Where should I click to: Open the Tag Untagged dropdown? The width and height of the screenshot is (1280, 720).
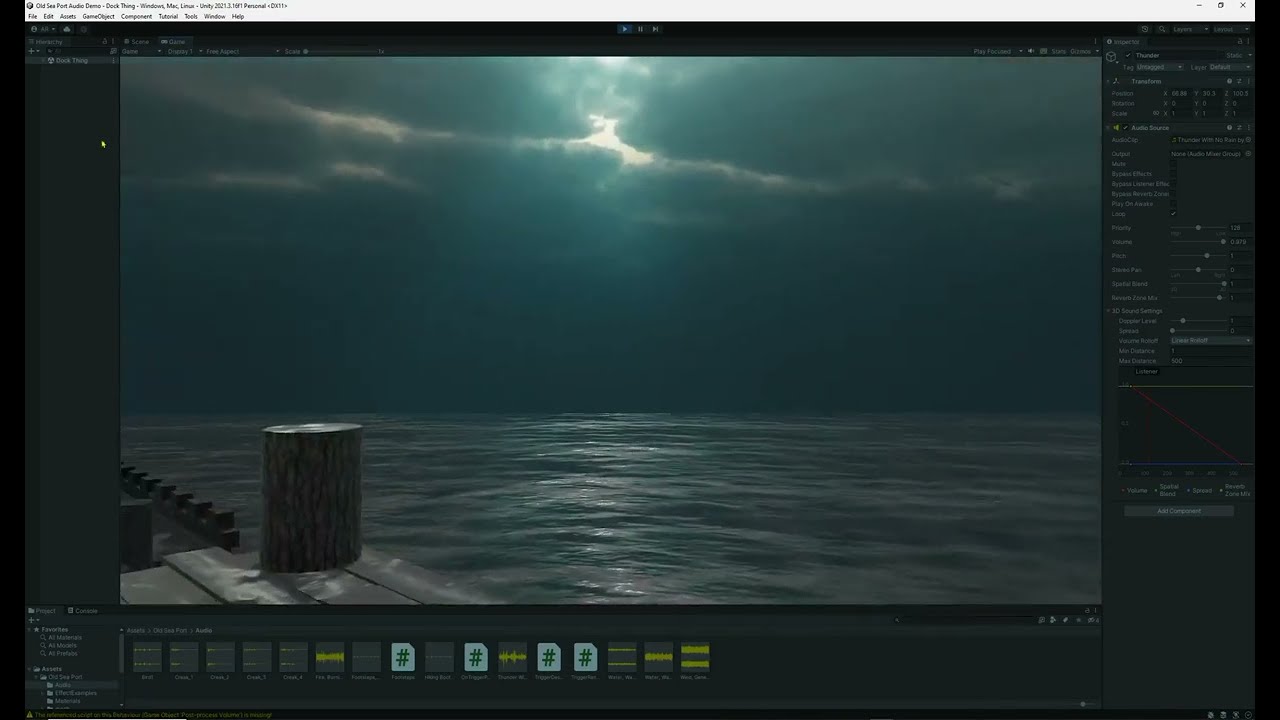click(1160, 67)
